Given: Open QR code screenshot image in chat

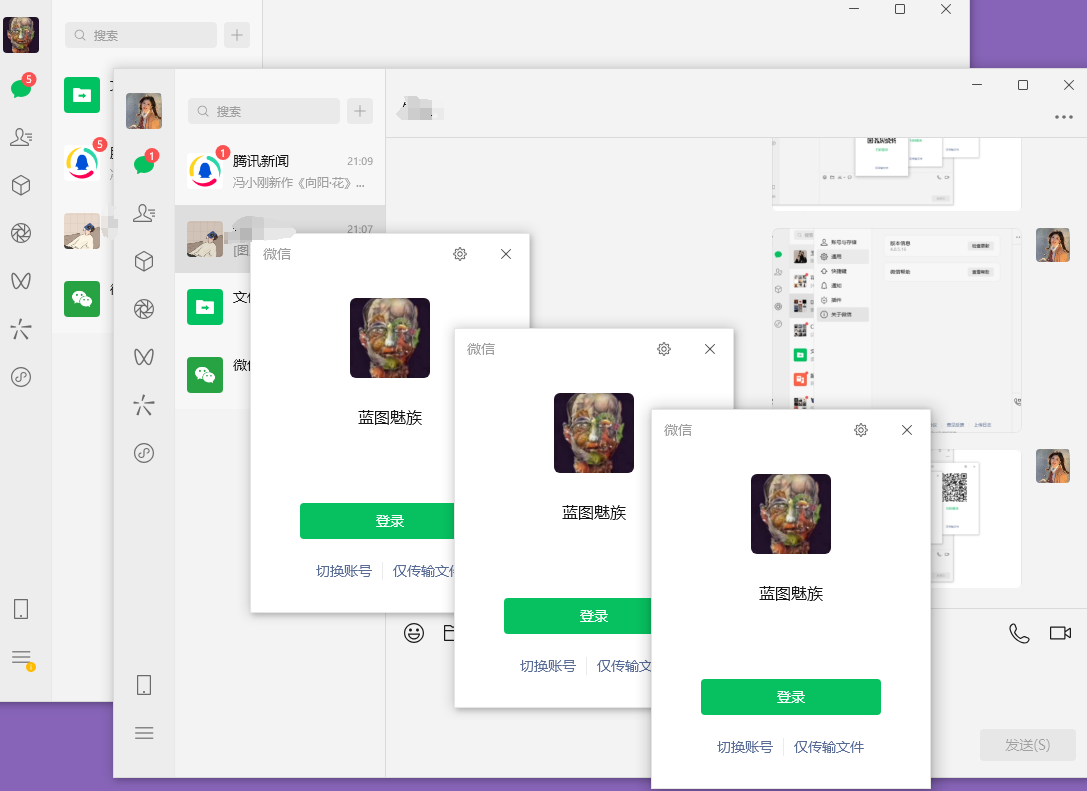Looking at the screenshot, I should pyautogui.click(x=975, y=519).
